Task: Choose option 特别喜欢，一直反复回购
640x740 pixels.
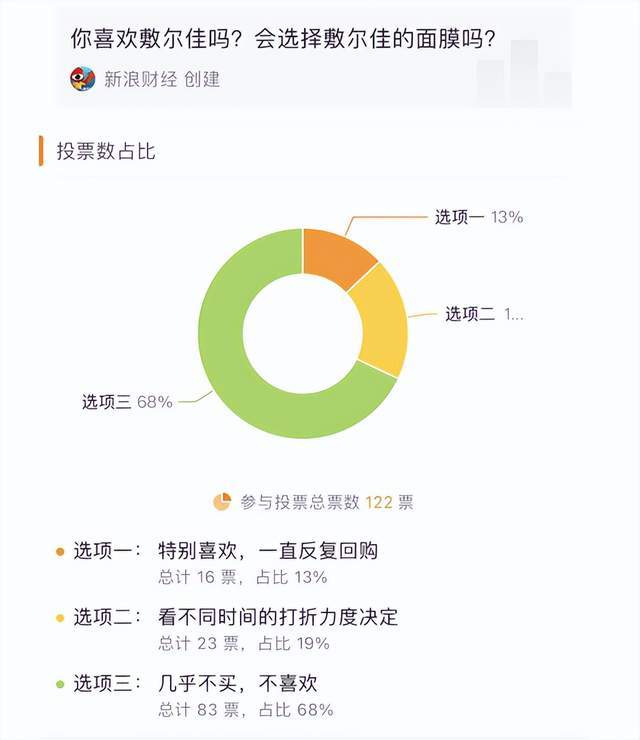Action: pos(267,551)
